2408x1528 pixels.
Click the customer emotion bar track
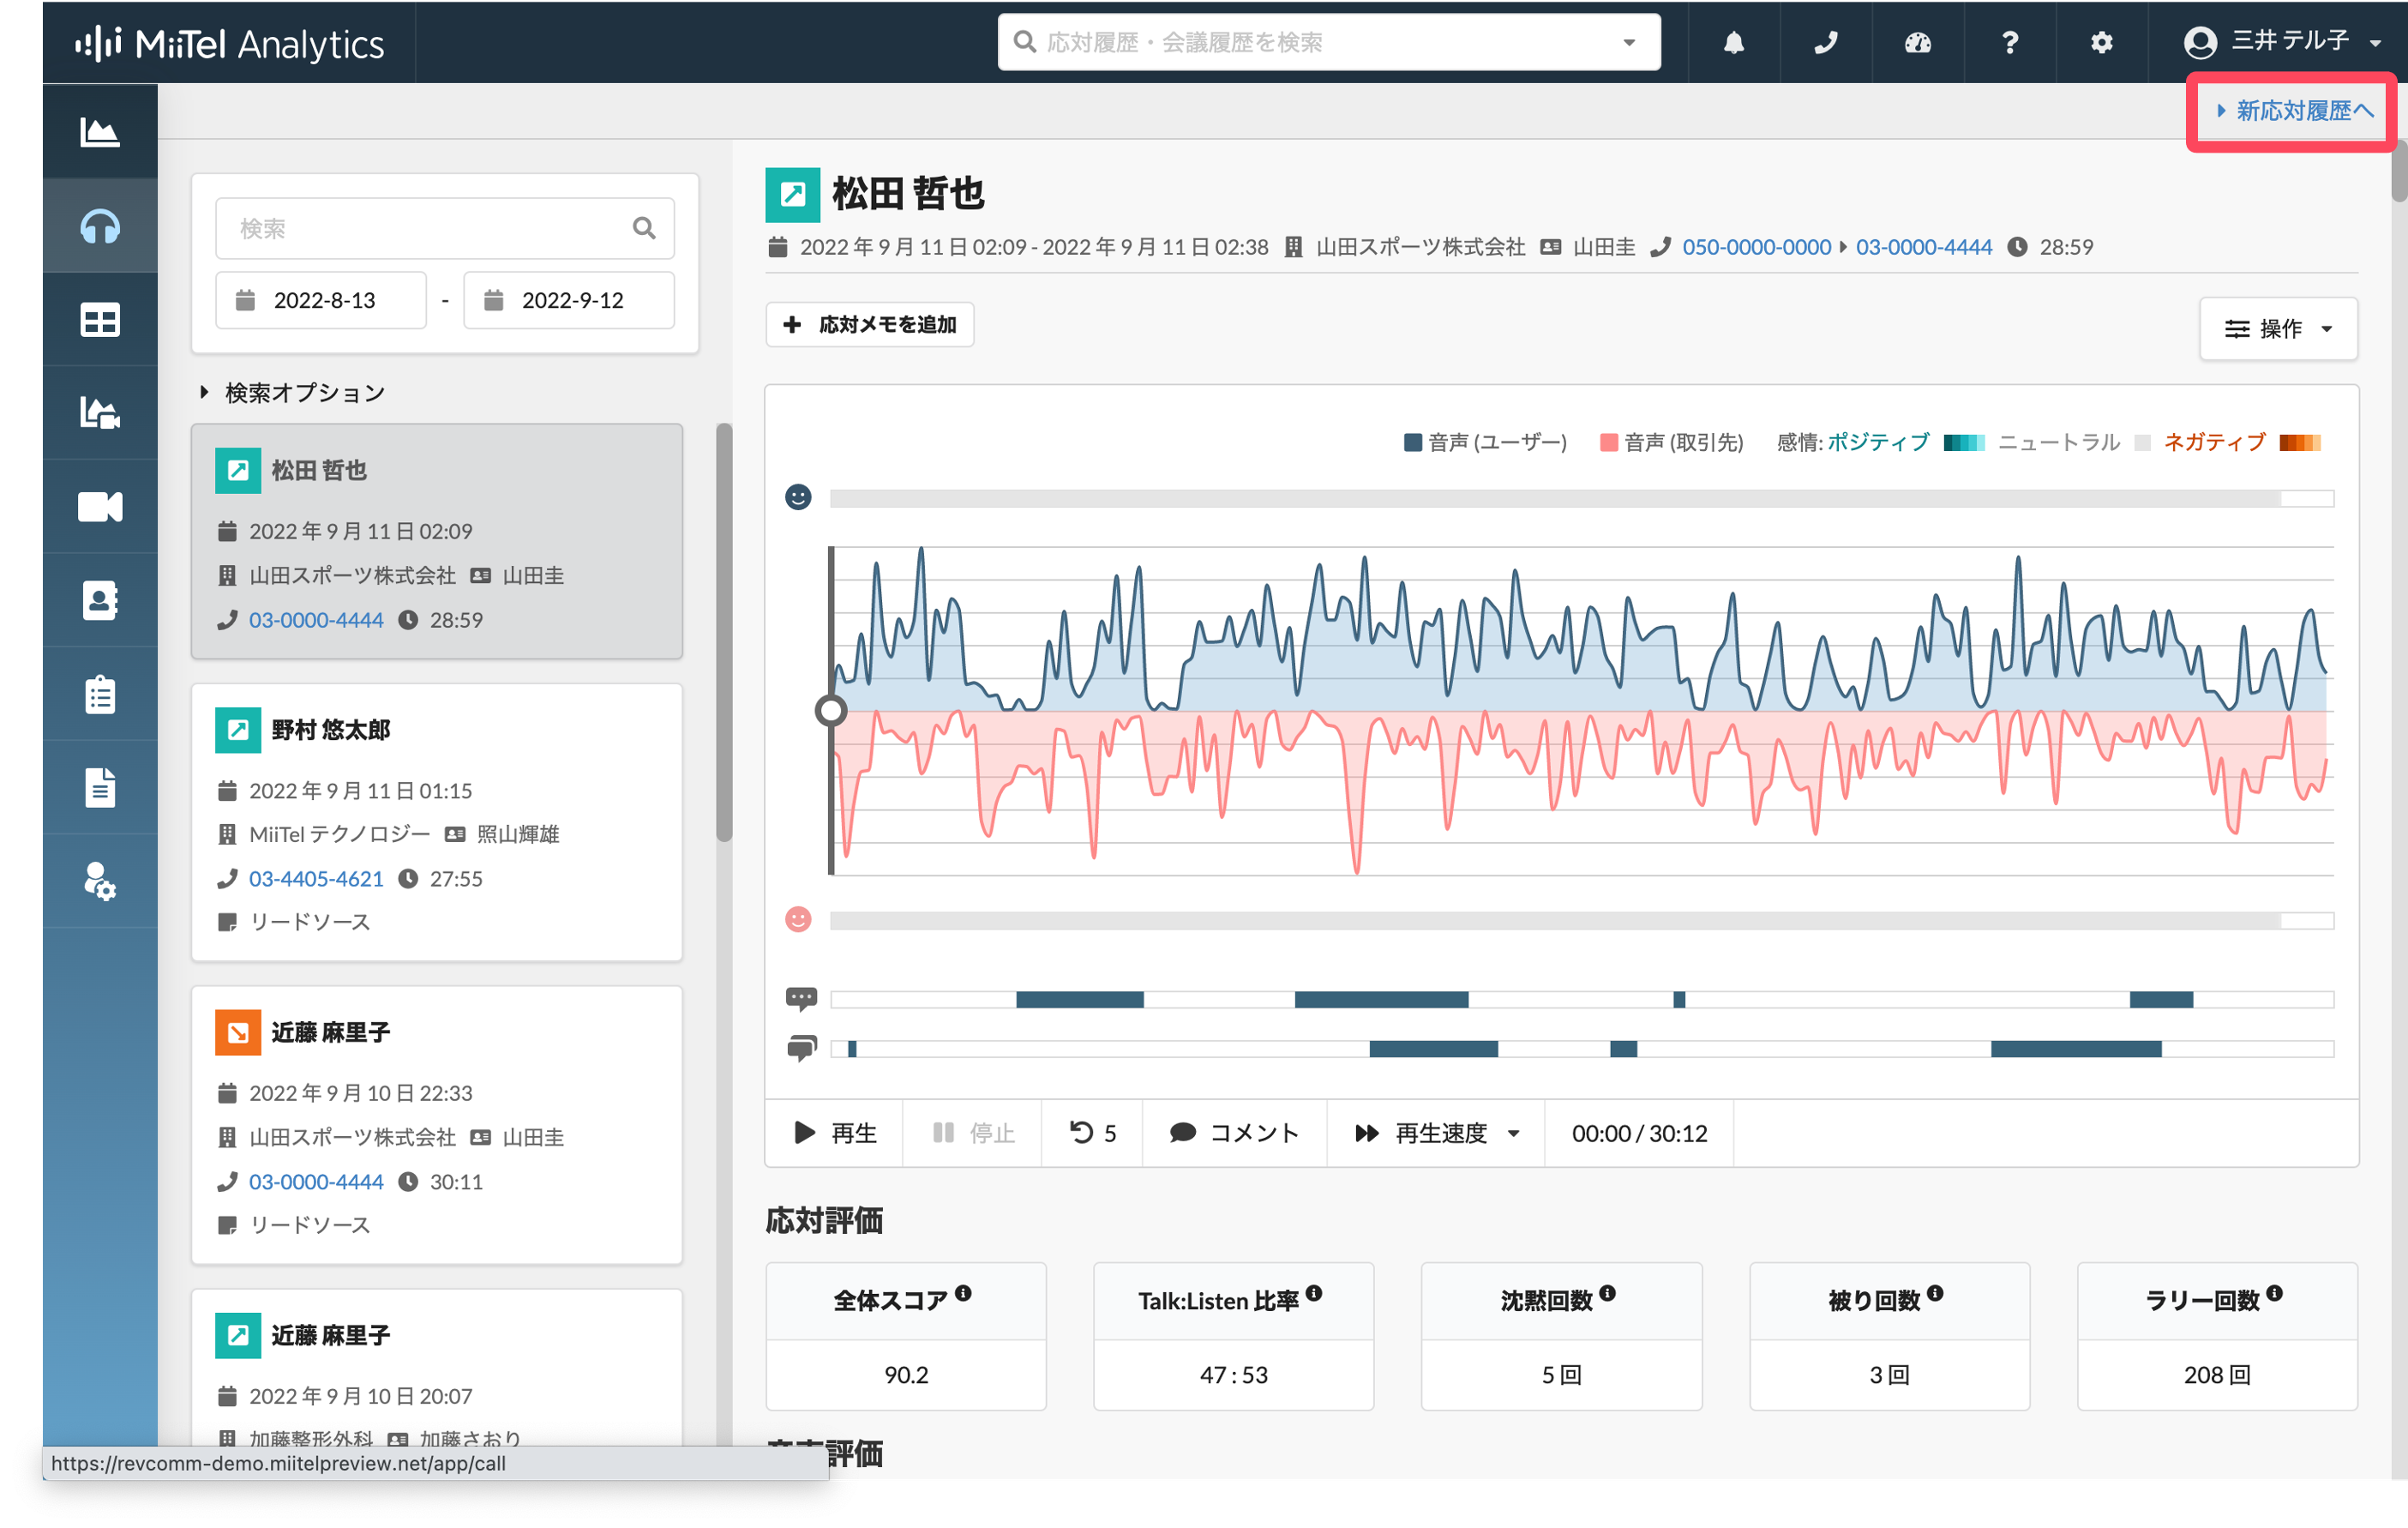pyautogui.click(x=1582, y=920)
